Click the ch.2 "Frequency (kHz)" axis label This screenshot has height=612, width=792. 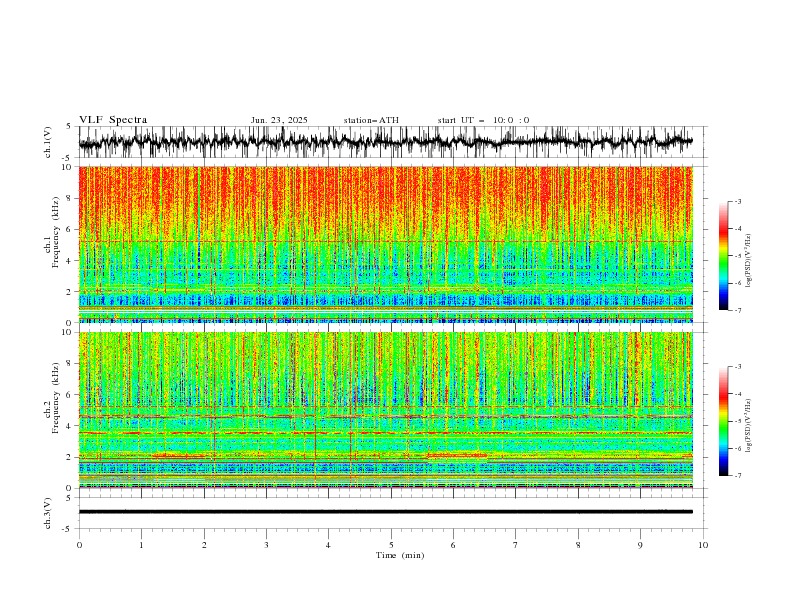(x=56, y=397)
